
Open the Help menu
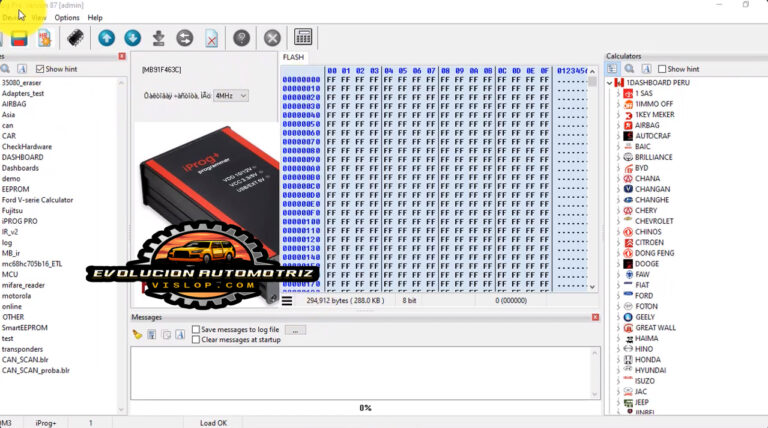click(95, 17)
